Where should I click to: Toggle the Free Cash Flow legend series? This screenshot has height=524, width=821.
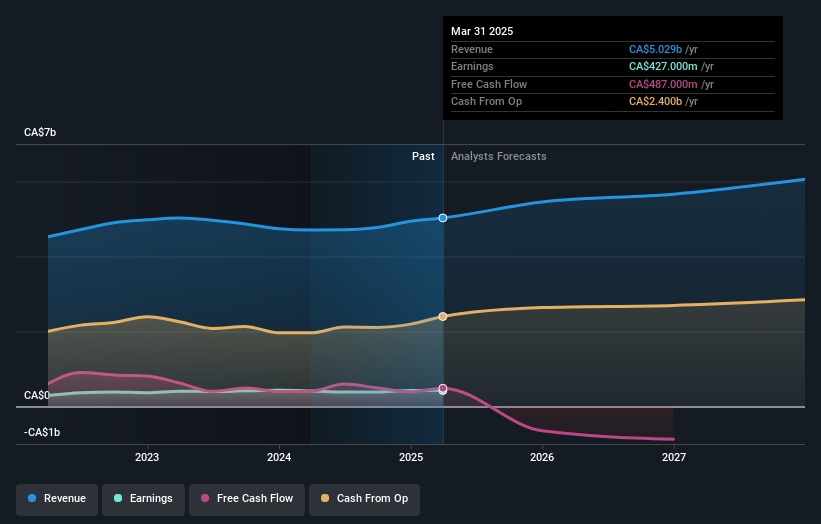coord(247,499)
